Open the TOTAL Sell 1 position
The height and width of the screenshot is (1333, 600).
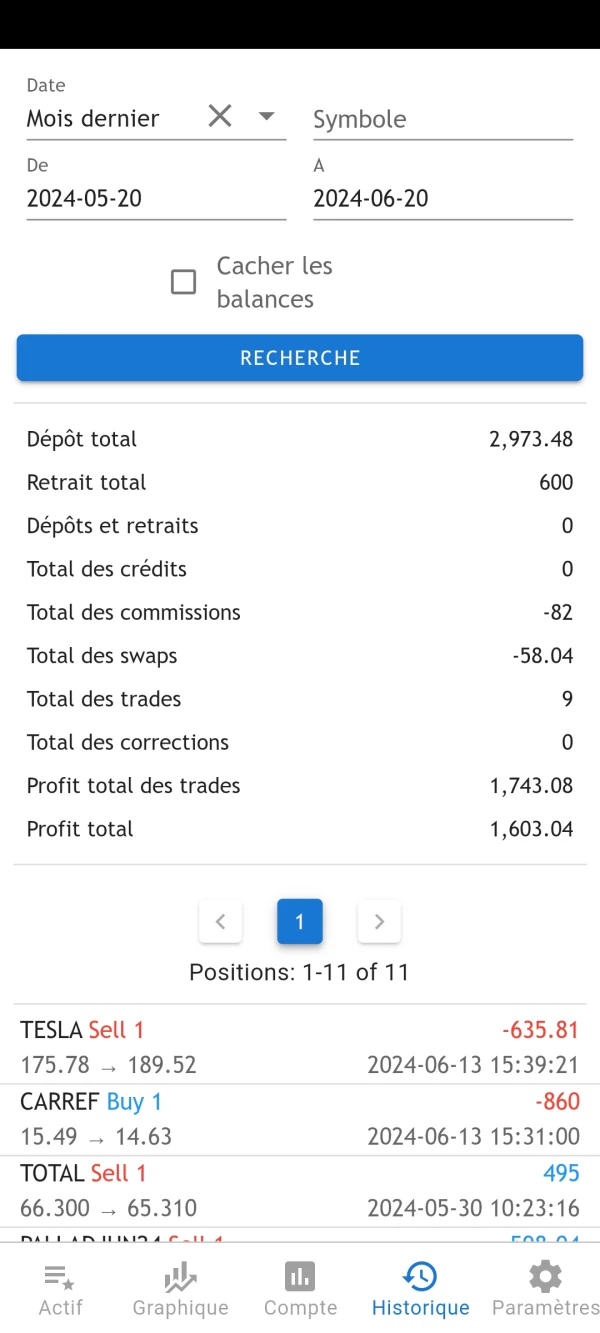point(300,1190)
